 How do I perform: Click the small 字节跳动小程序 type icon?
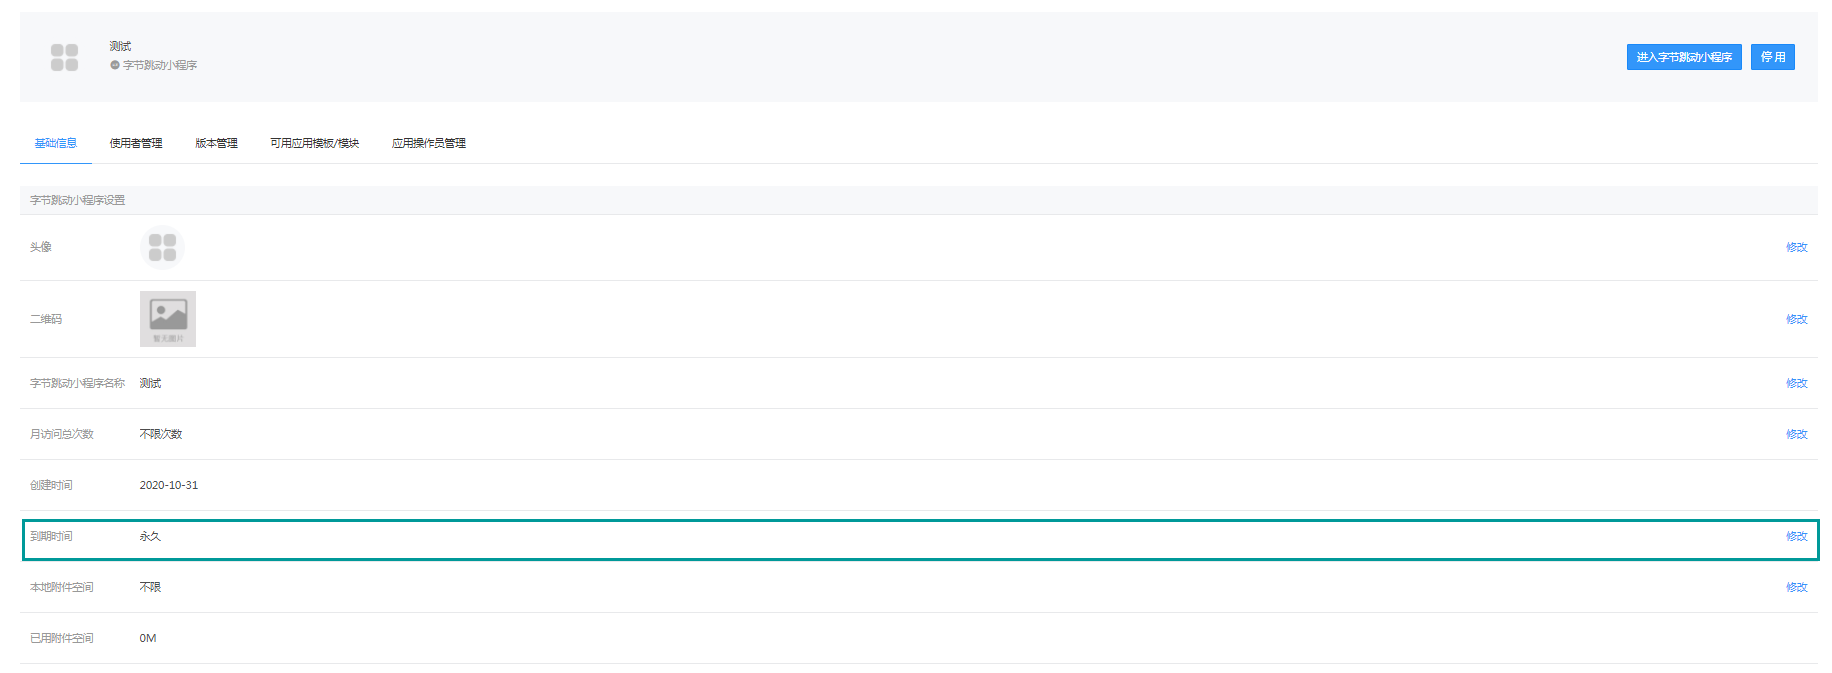(115, 65)
